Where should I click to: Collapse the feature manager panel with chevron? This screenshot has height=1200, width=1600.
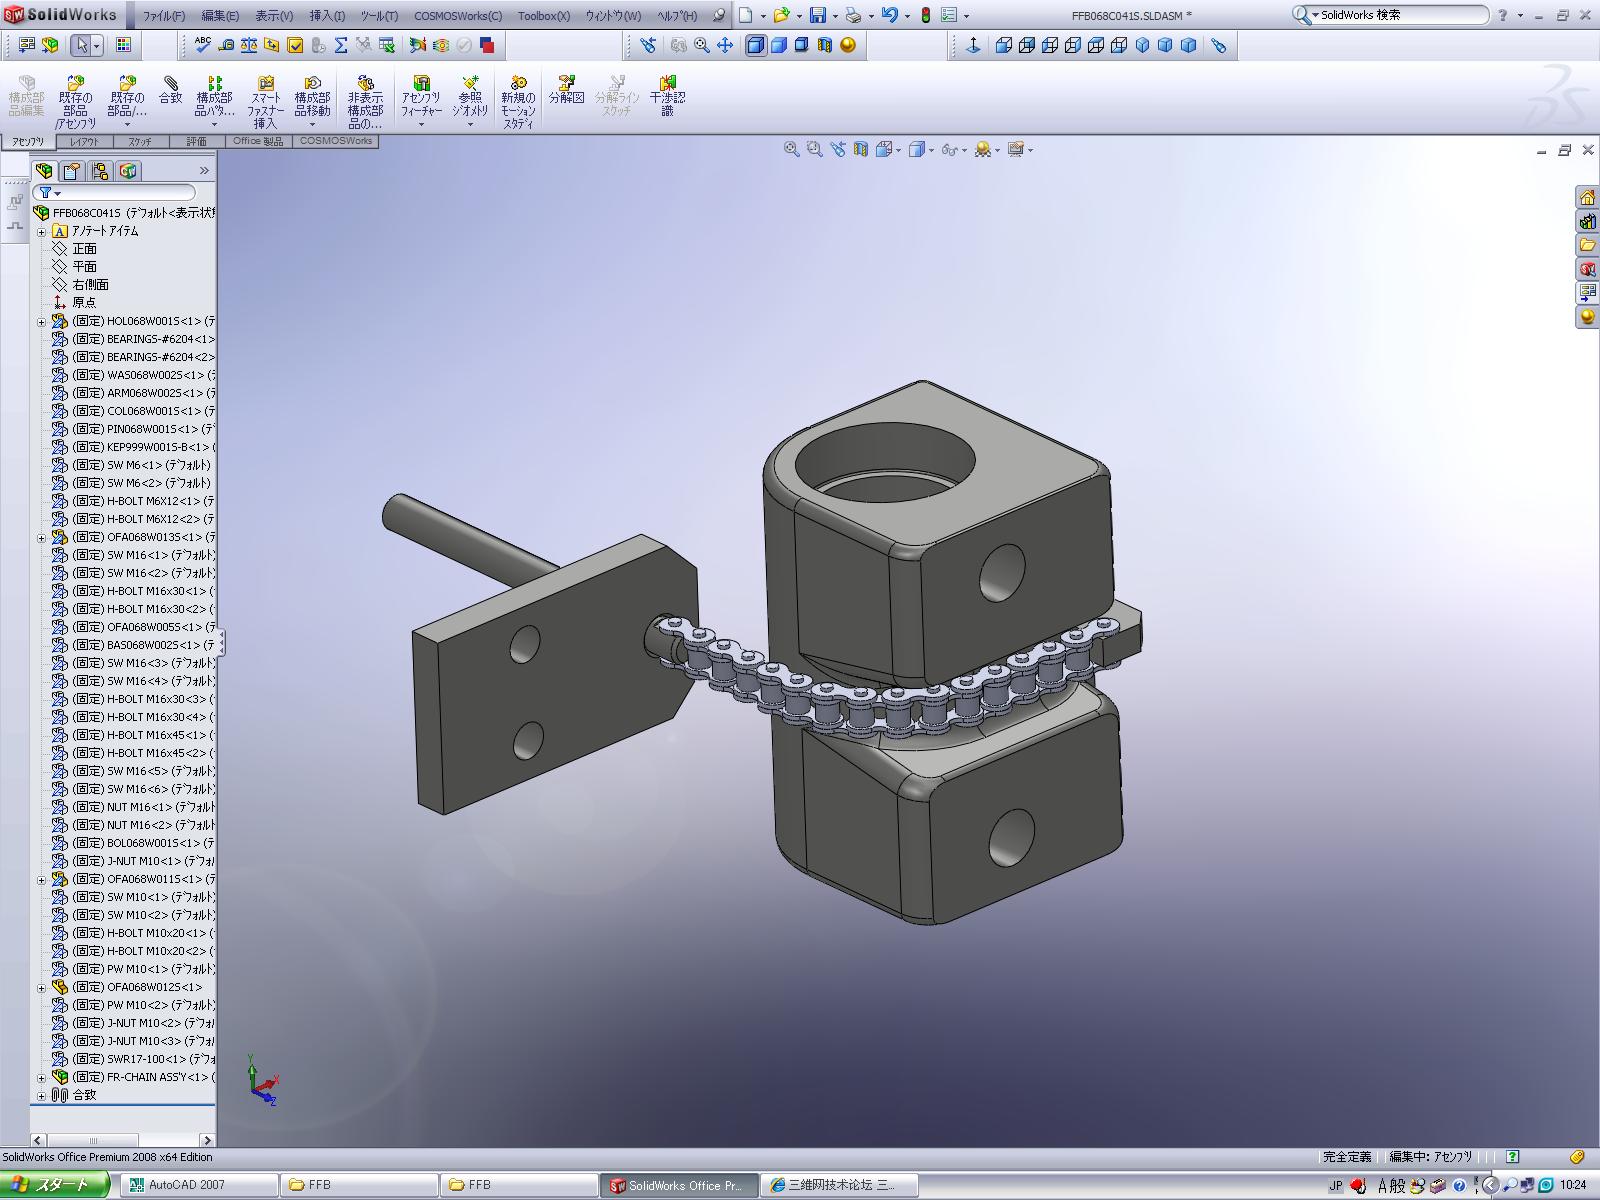click(204, 171)
